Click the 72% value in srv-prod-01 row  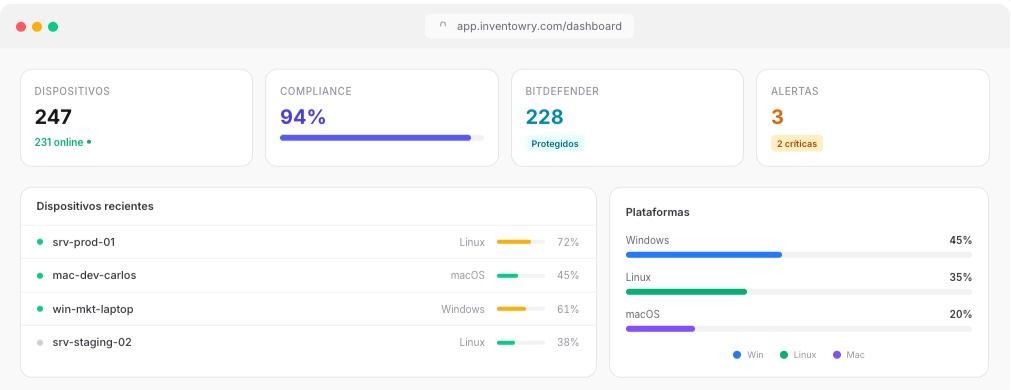[x=568, y=242]
